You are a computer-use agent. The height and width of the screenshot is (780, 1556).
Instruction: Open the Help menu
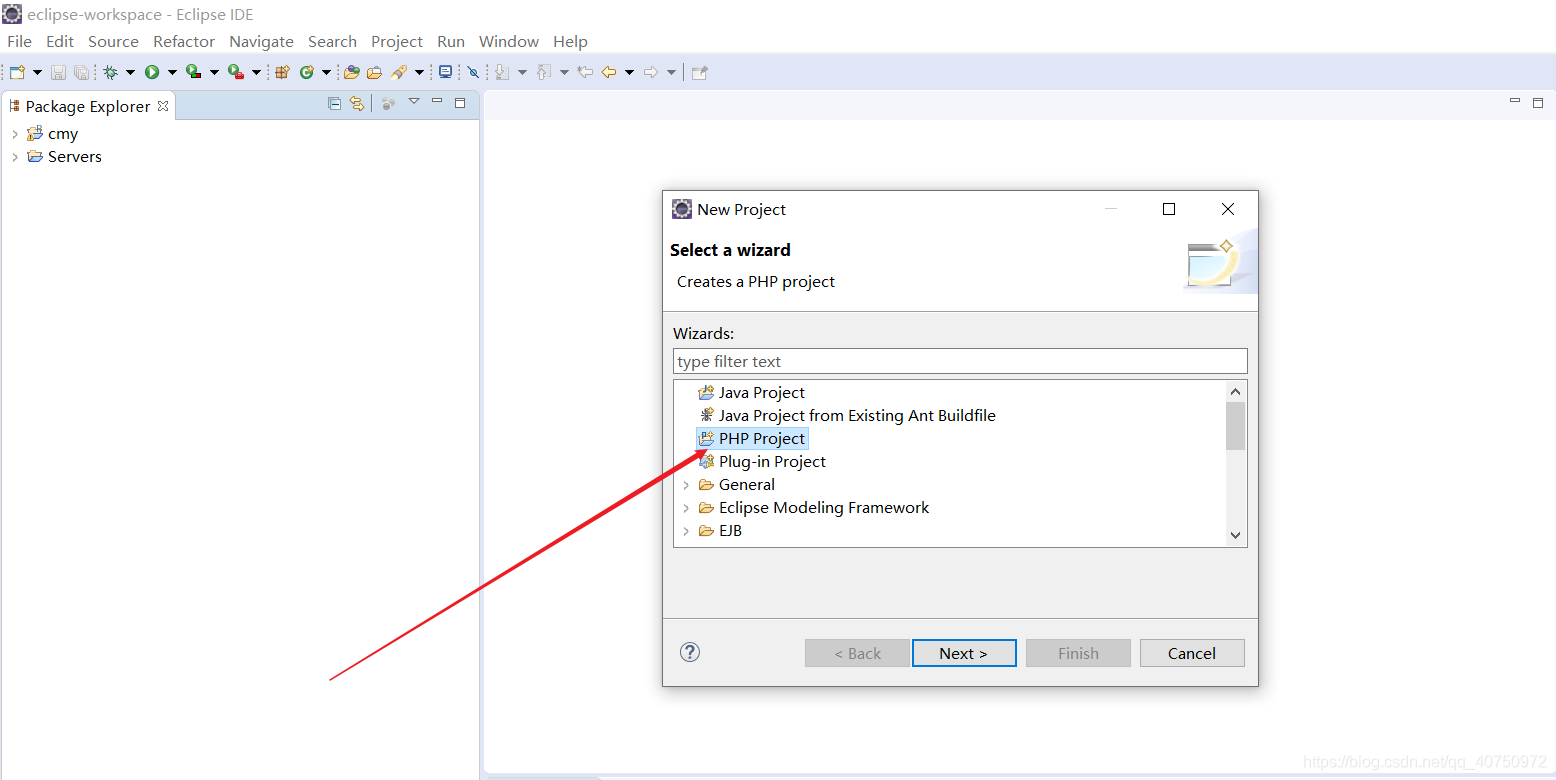tap(570, 41)
